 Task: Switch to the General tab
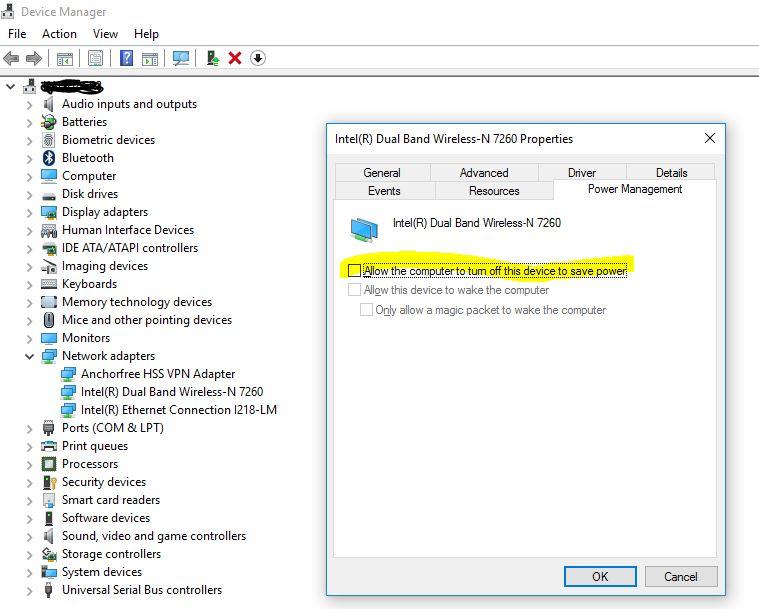382,173
